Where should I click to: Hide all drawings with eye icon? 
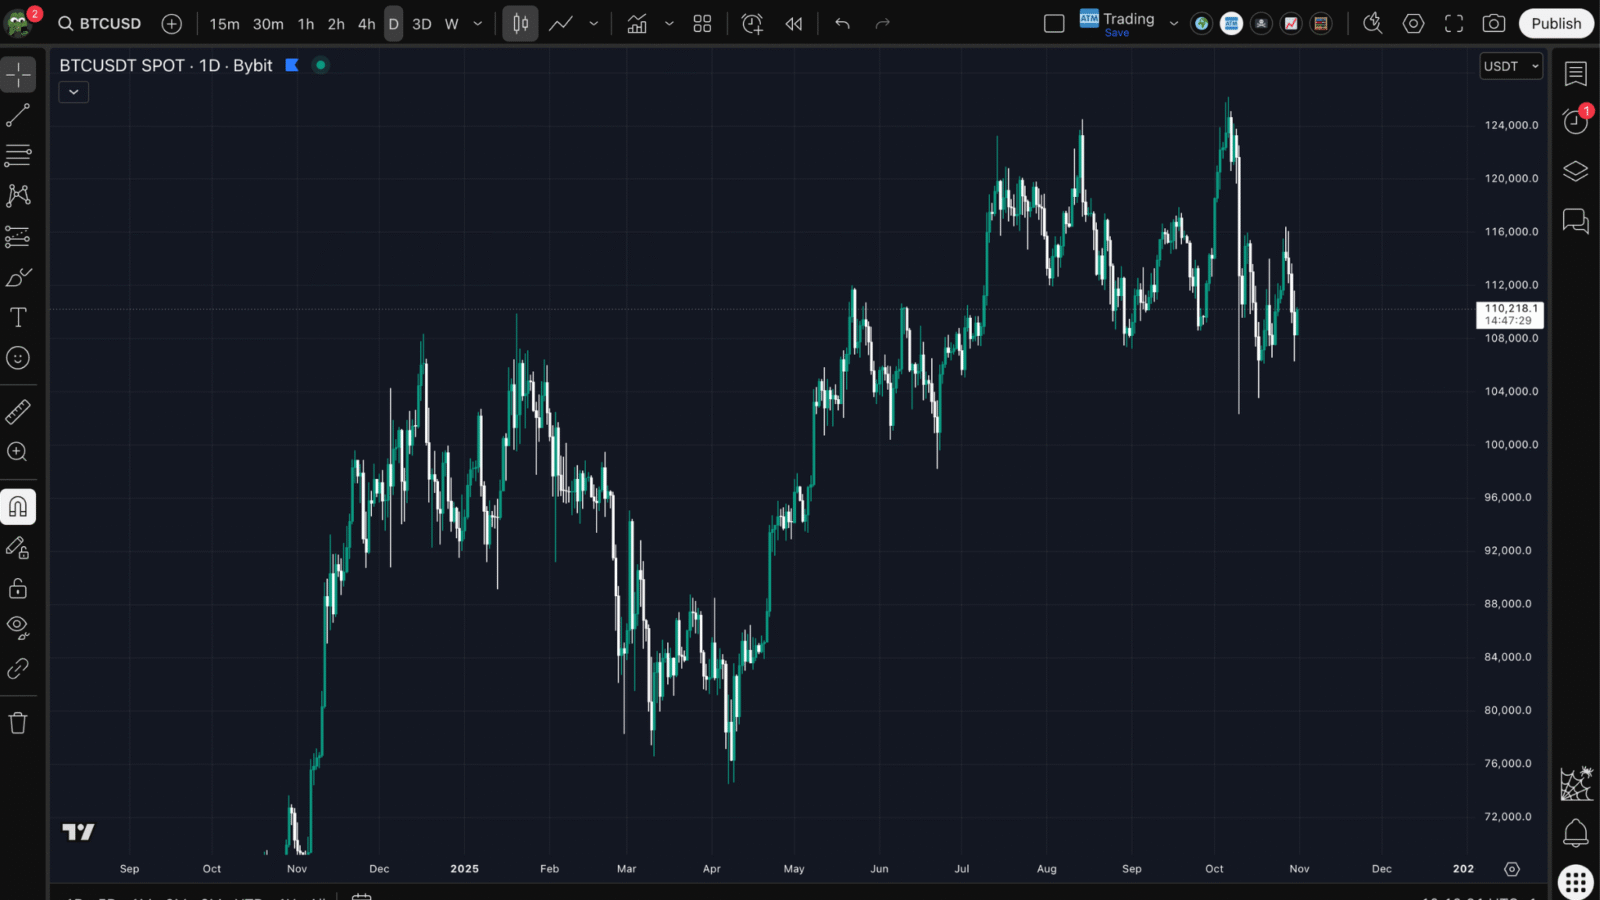click(x=18, y=628)
